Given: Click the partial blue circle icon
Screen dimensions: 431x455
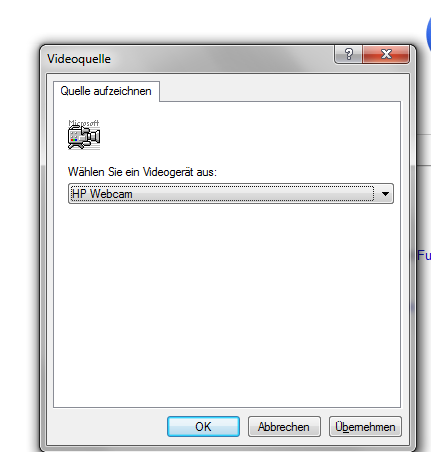Looking at the screenshot, I should pyautogui.click(x=429, y=33).
